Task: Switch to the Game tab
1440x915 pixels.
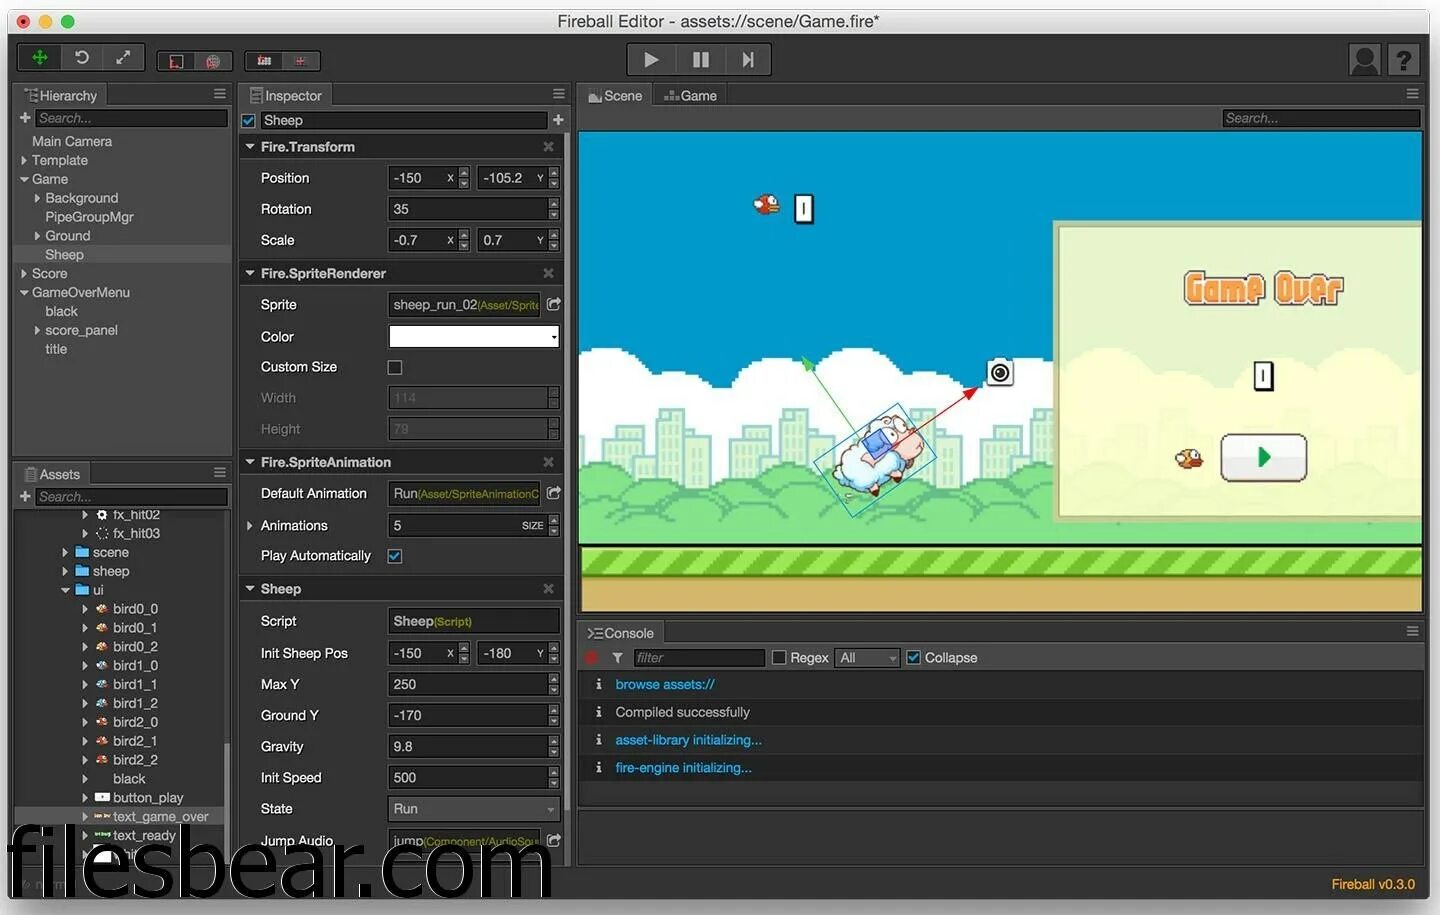Action: click(x=690, y=96)
